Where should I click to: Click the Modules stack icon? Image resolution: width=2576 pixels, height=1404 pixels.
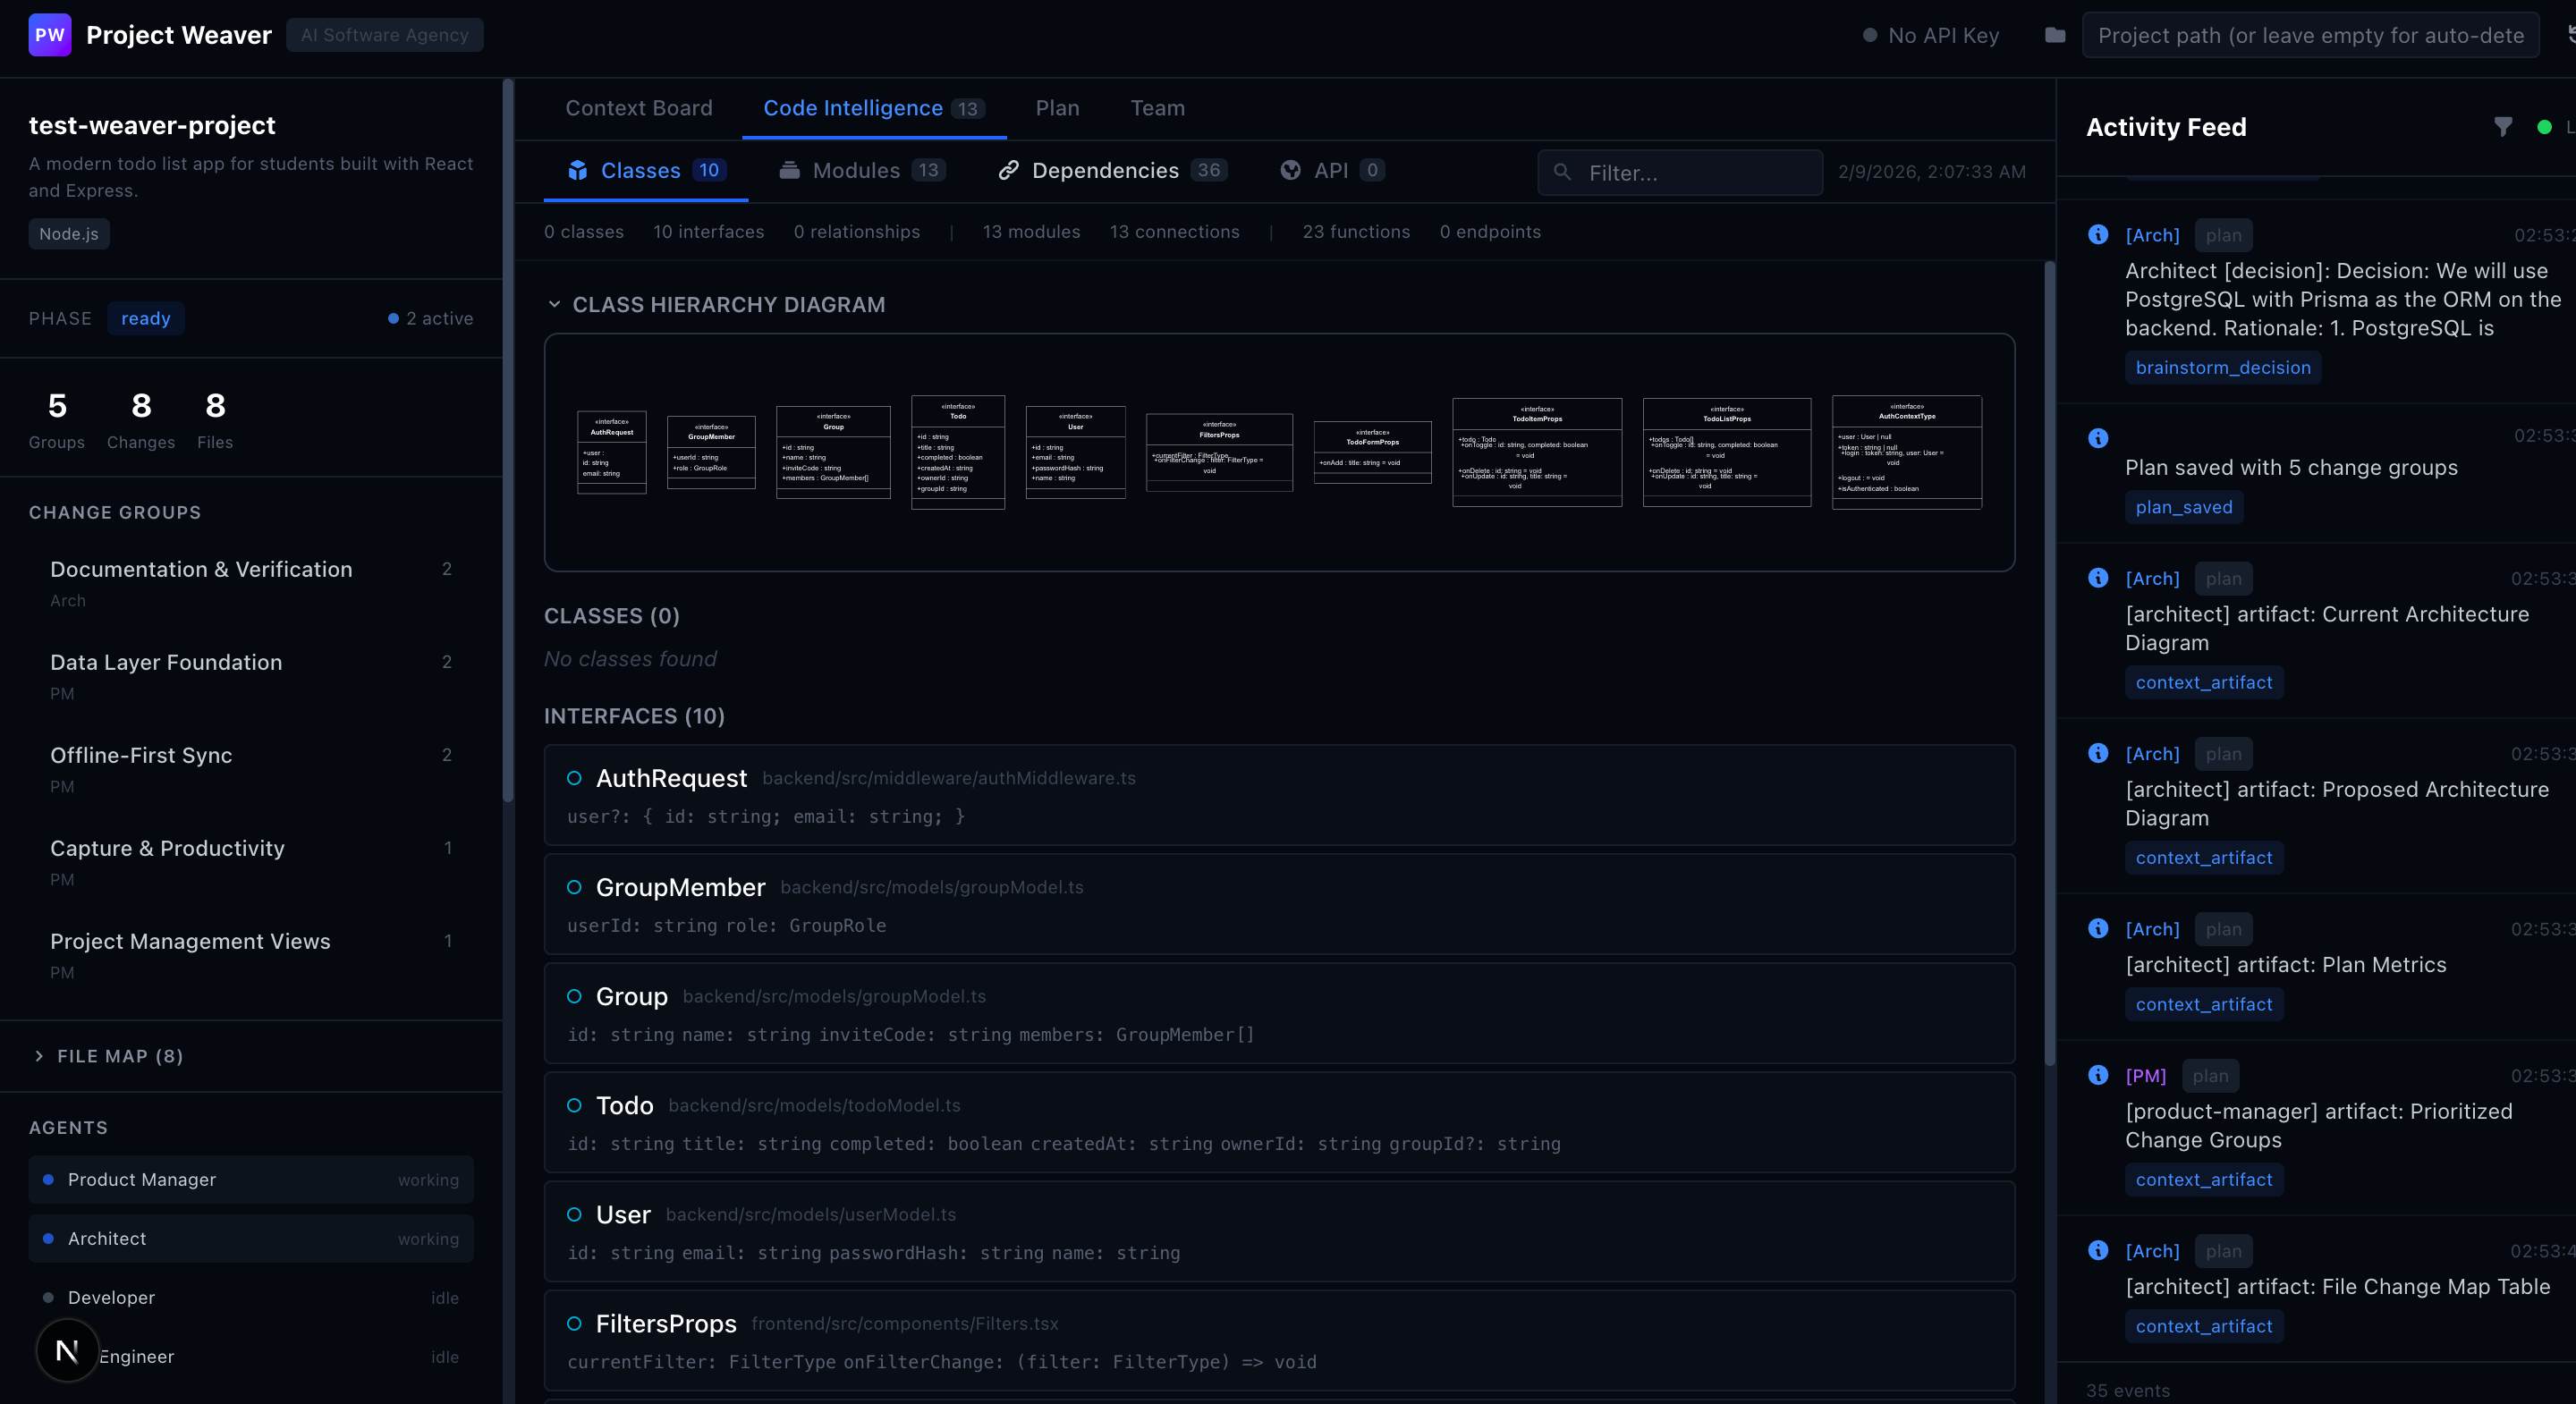pyautogui.click(x=789, y=171)
